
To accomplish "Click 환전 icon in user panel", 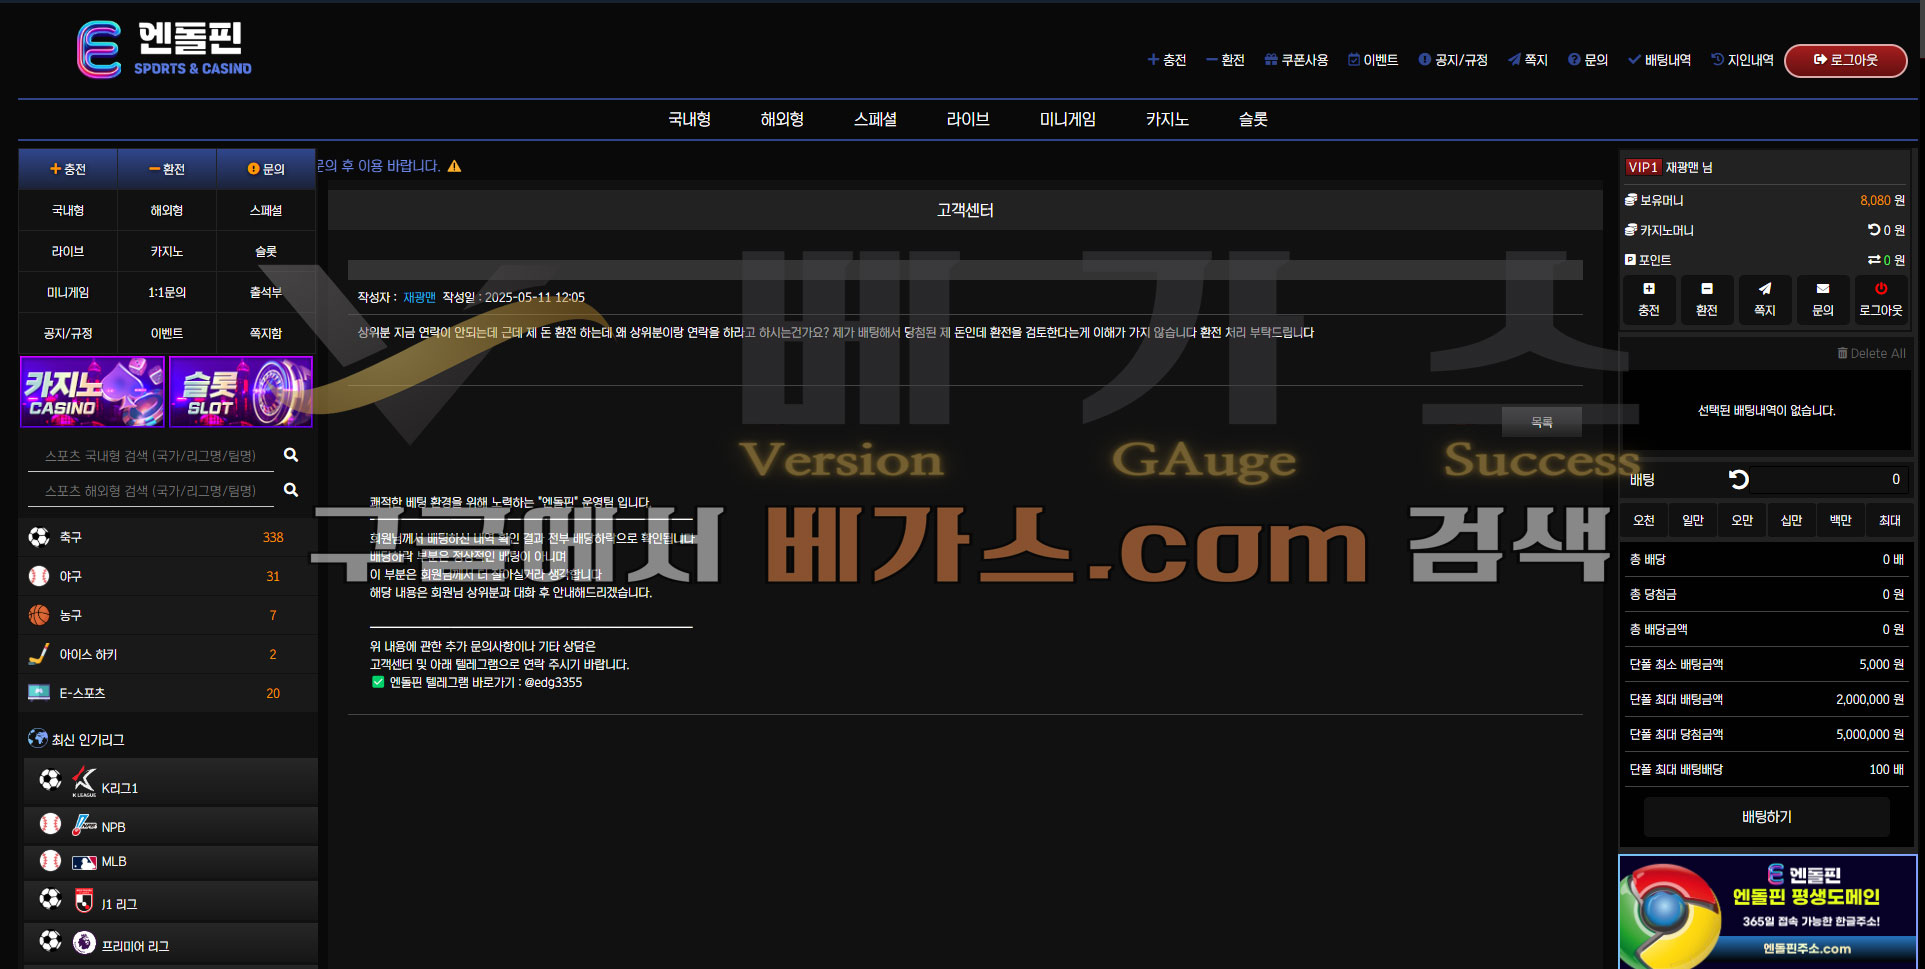I will [1706, 299].
